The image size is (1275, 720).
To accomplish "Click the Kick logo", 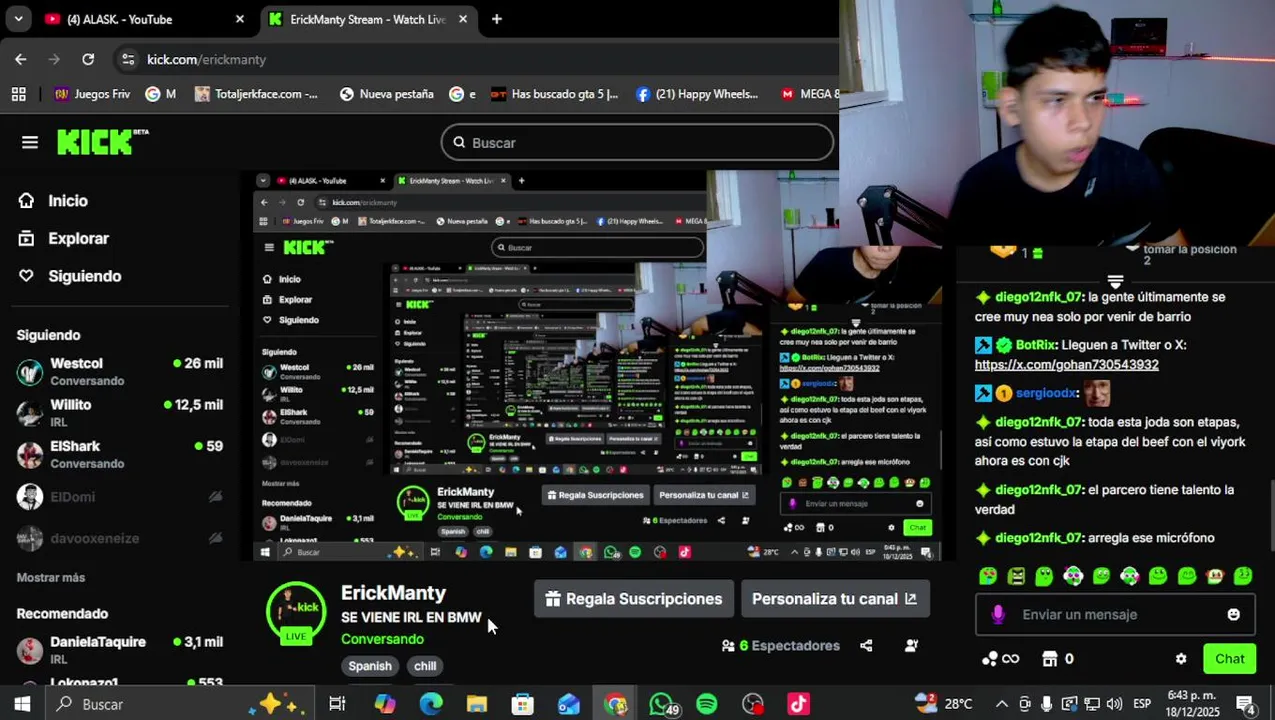I will pos(102,142).
